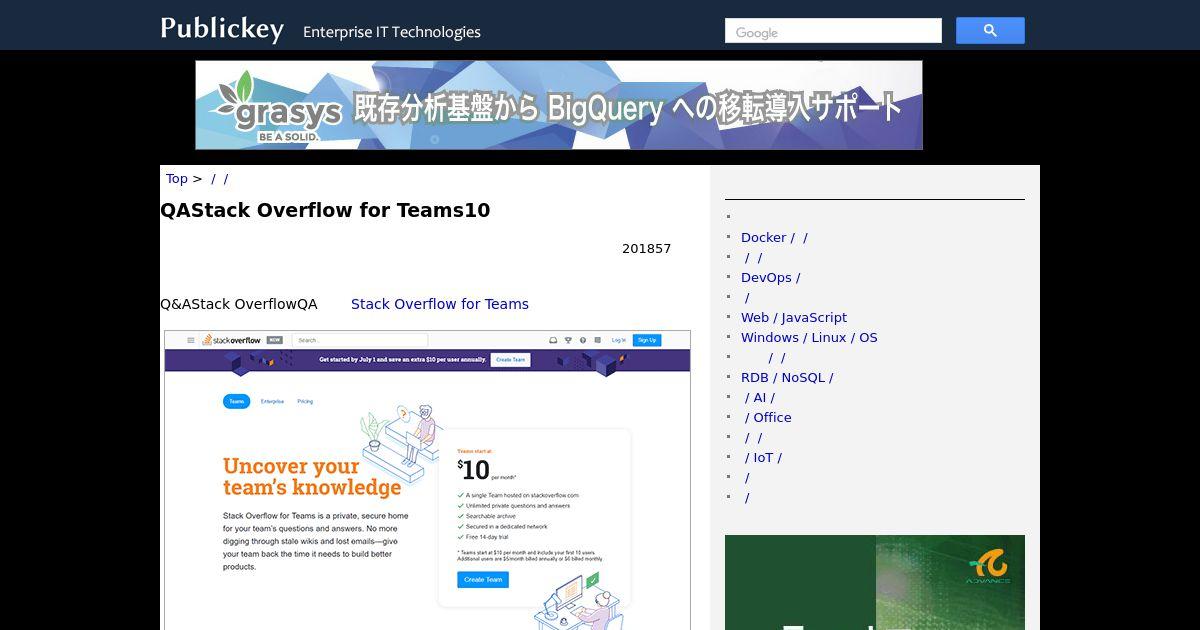Click the green Advance sidebar advertisement
This screenshot has height=630, width=1200.
[x=875, y=582]
